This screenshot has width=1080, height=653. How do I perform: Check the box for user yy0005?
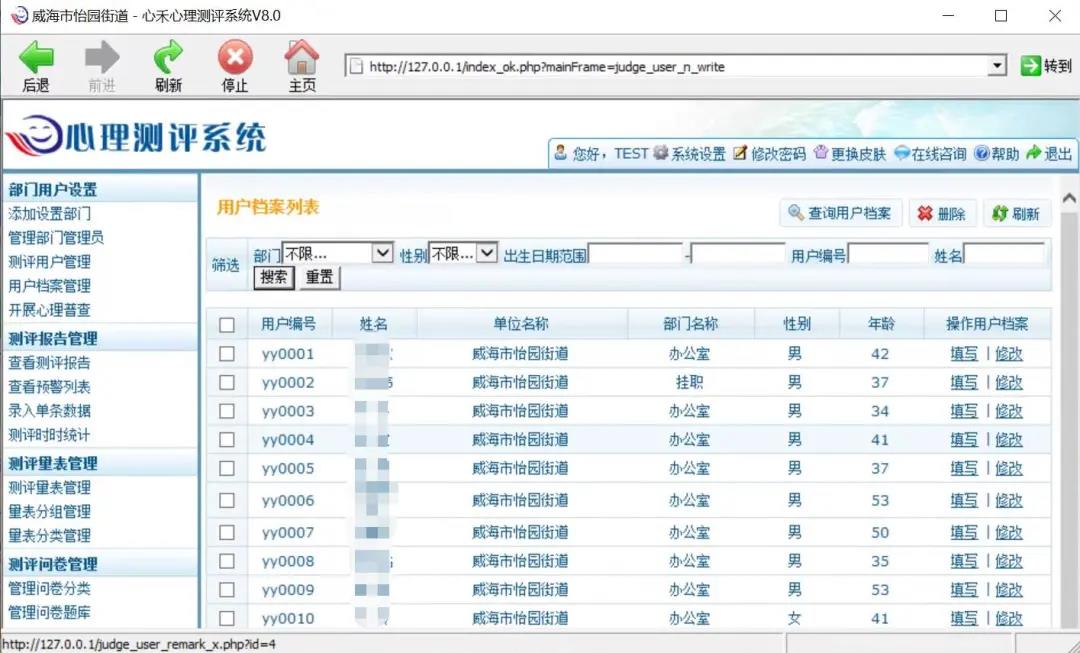[x=227, y=468]
